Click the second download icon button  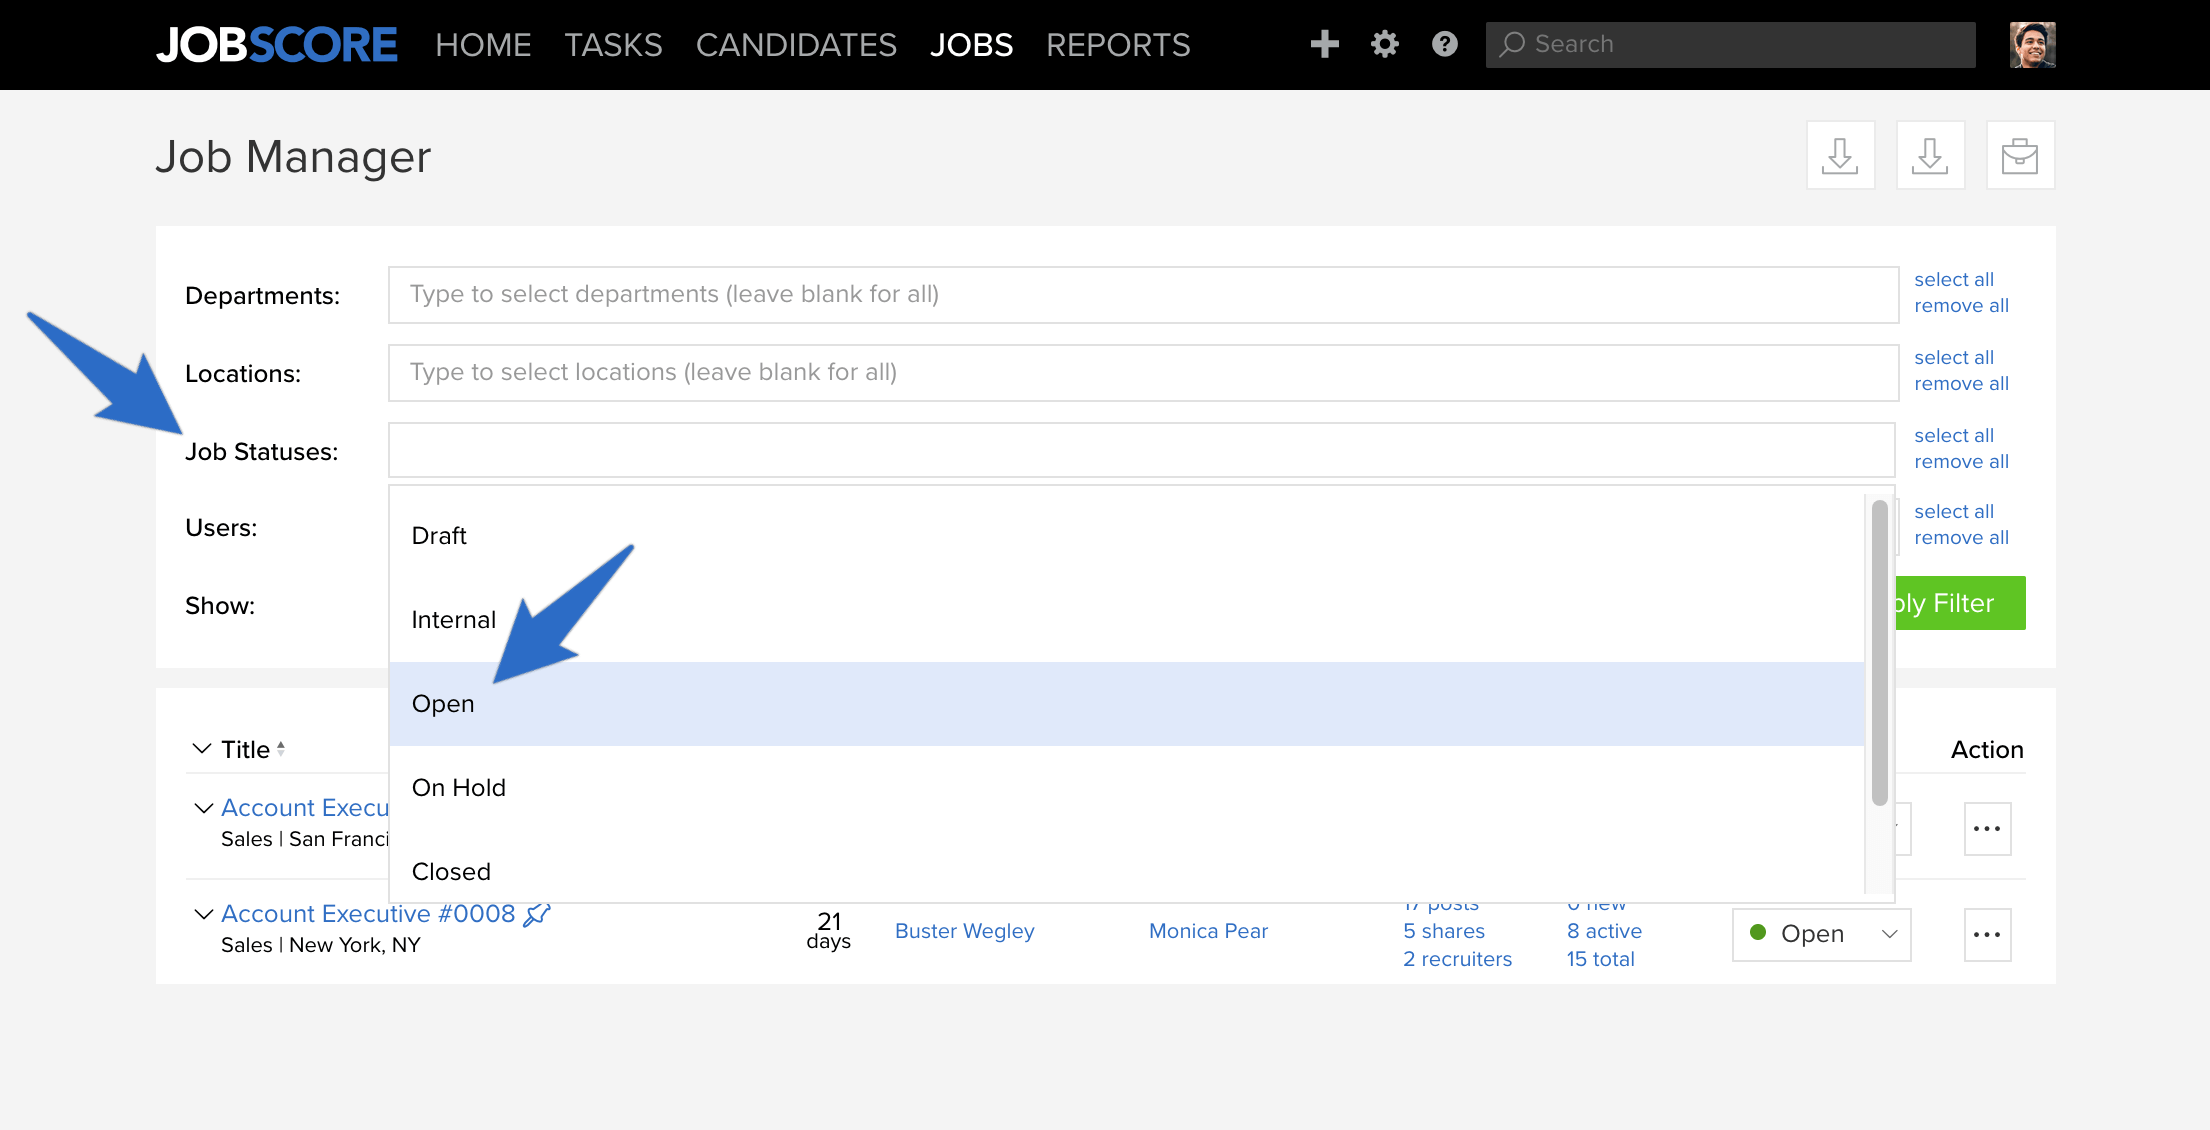click(1930, 155)
